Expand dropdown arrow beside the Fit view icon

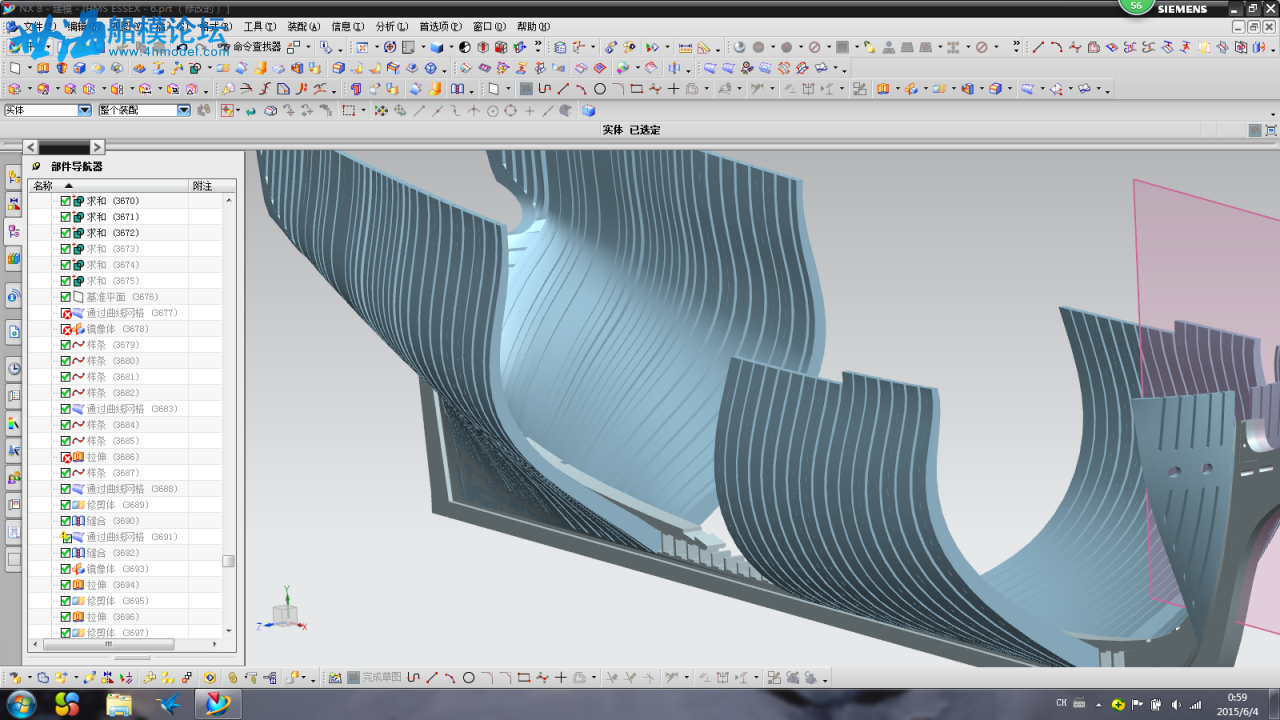click(x=375, y=47)
